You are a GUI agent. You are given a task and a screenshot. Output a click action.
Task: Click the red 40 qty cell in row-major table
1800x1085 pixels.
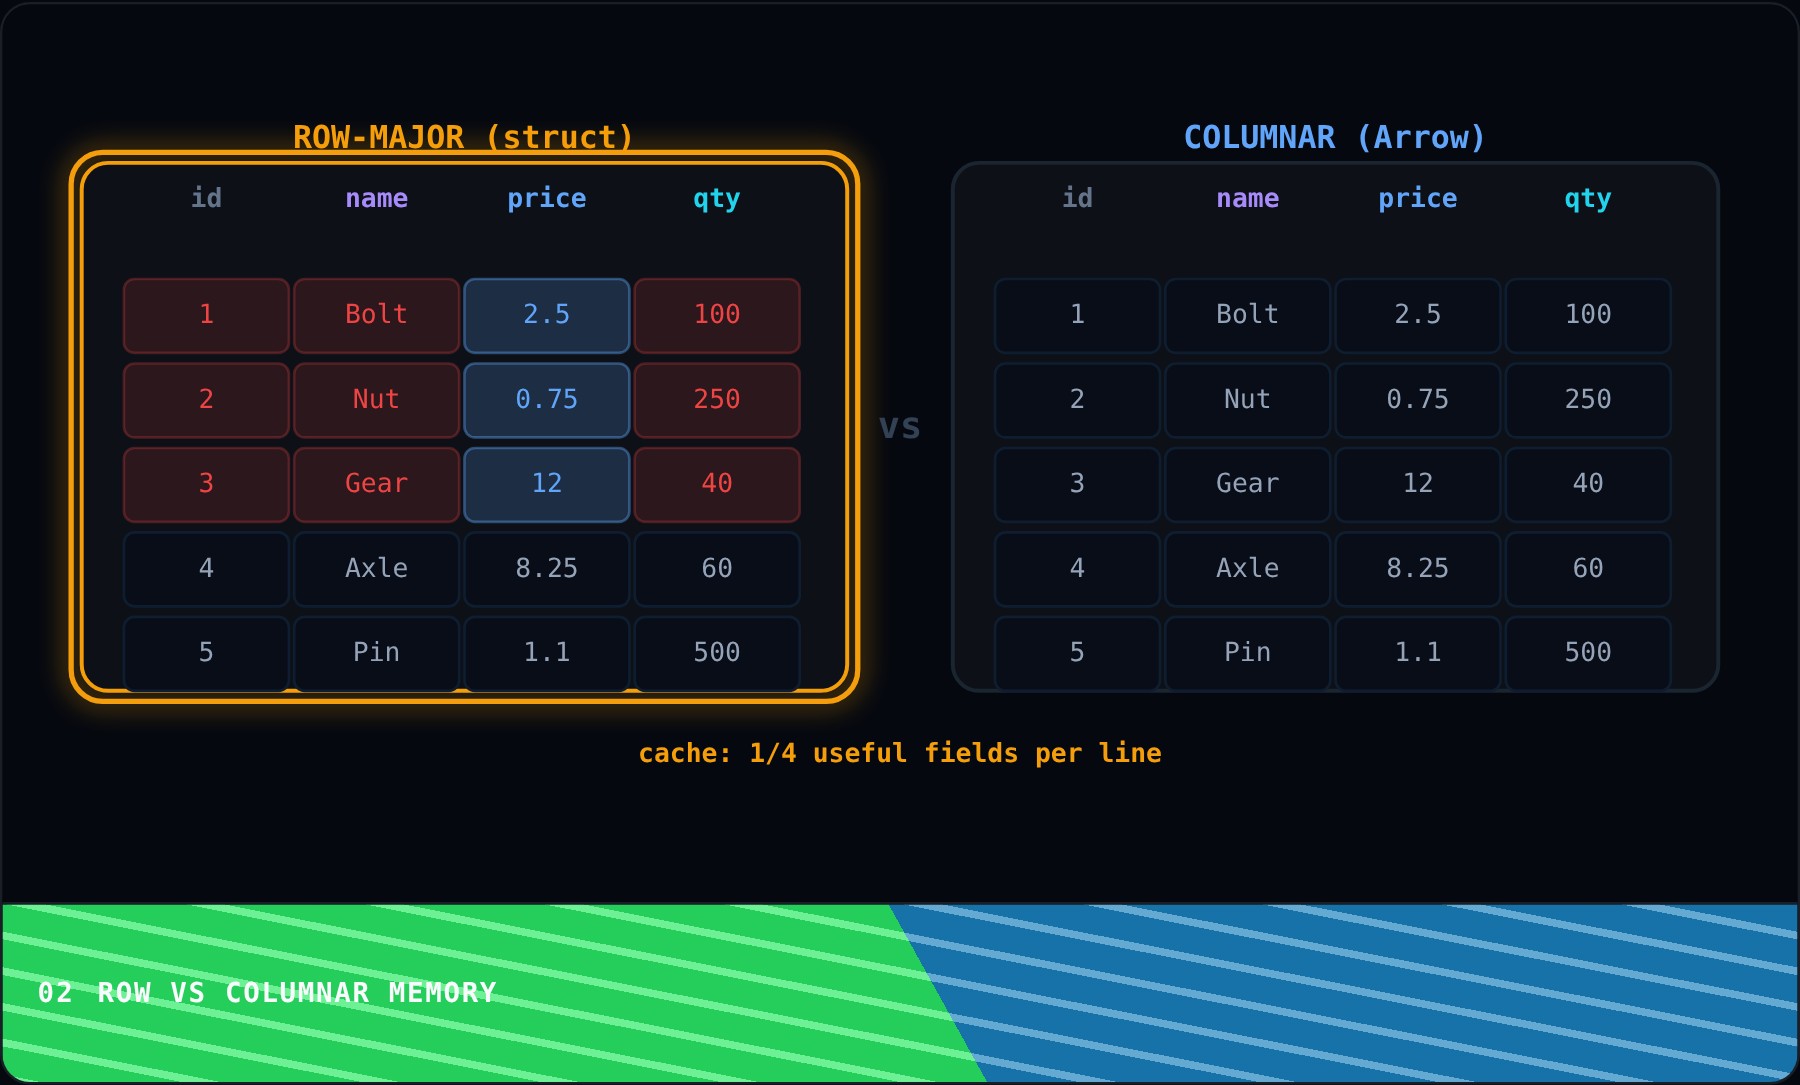coord(717,485)
